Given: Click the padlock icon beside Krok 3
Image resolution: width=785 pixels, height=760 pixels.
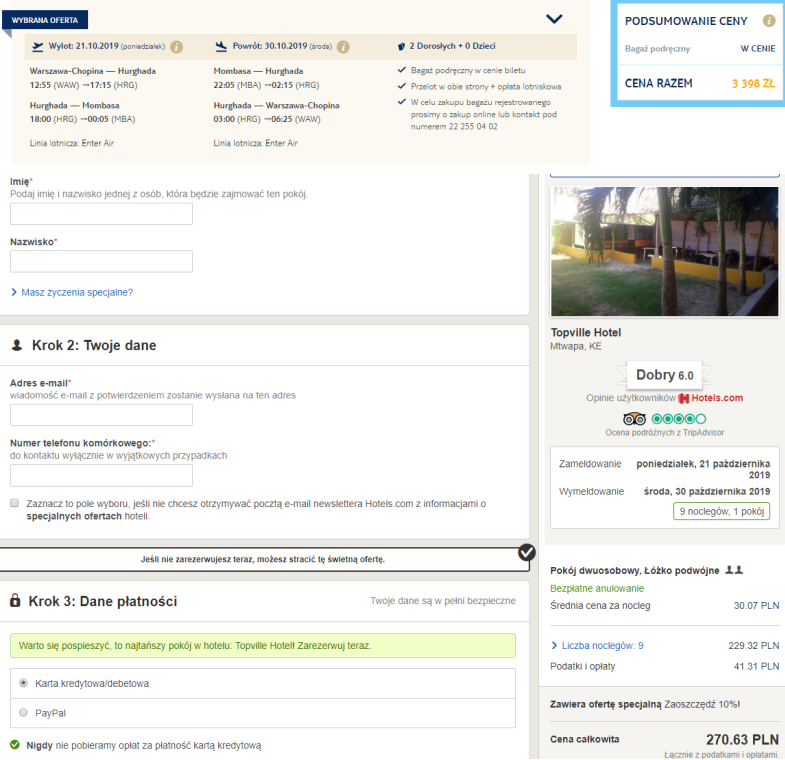Looking at the screenshot, I should 15,601.
